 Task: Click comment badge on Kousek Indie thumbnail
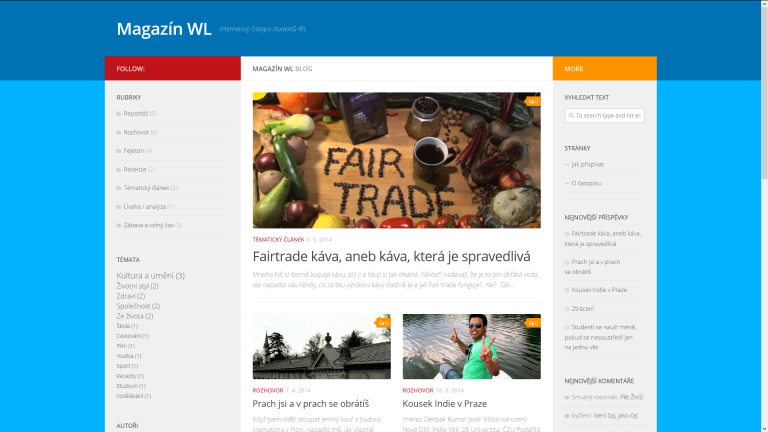[x=533, y=323]
